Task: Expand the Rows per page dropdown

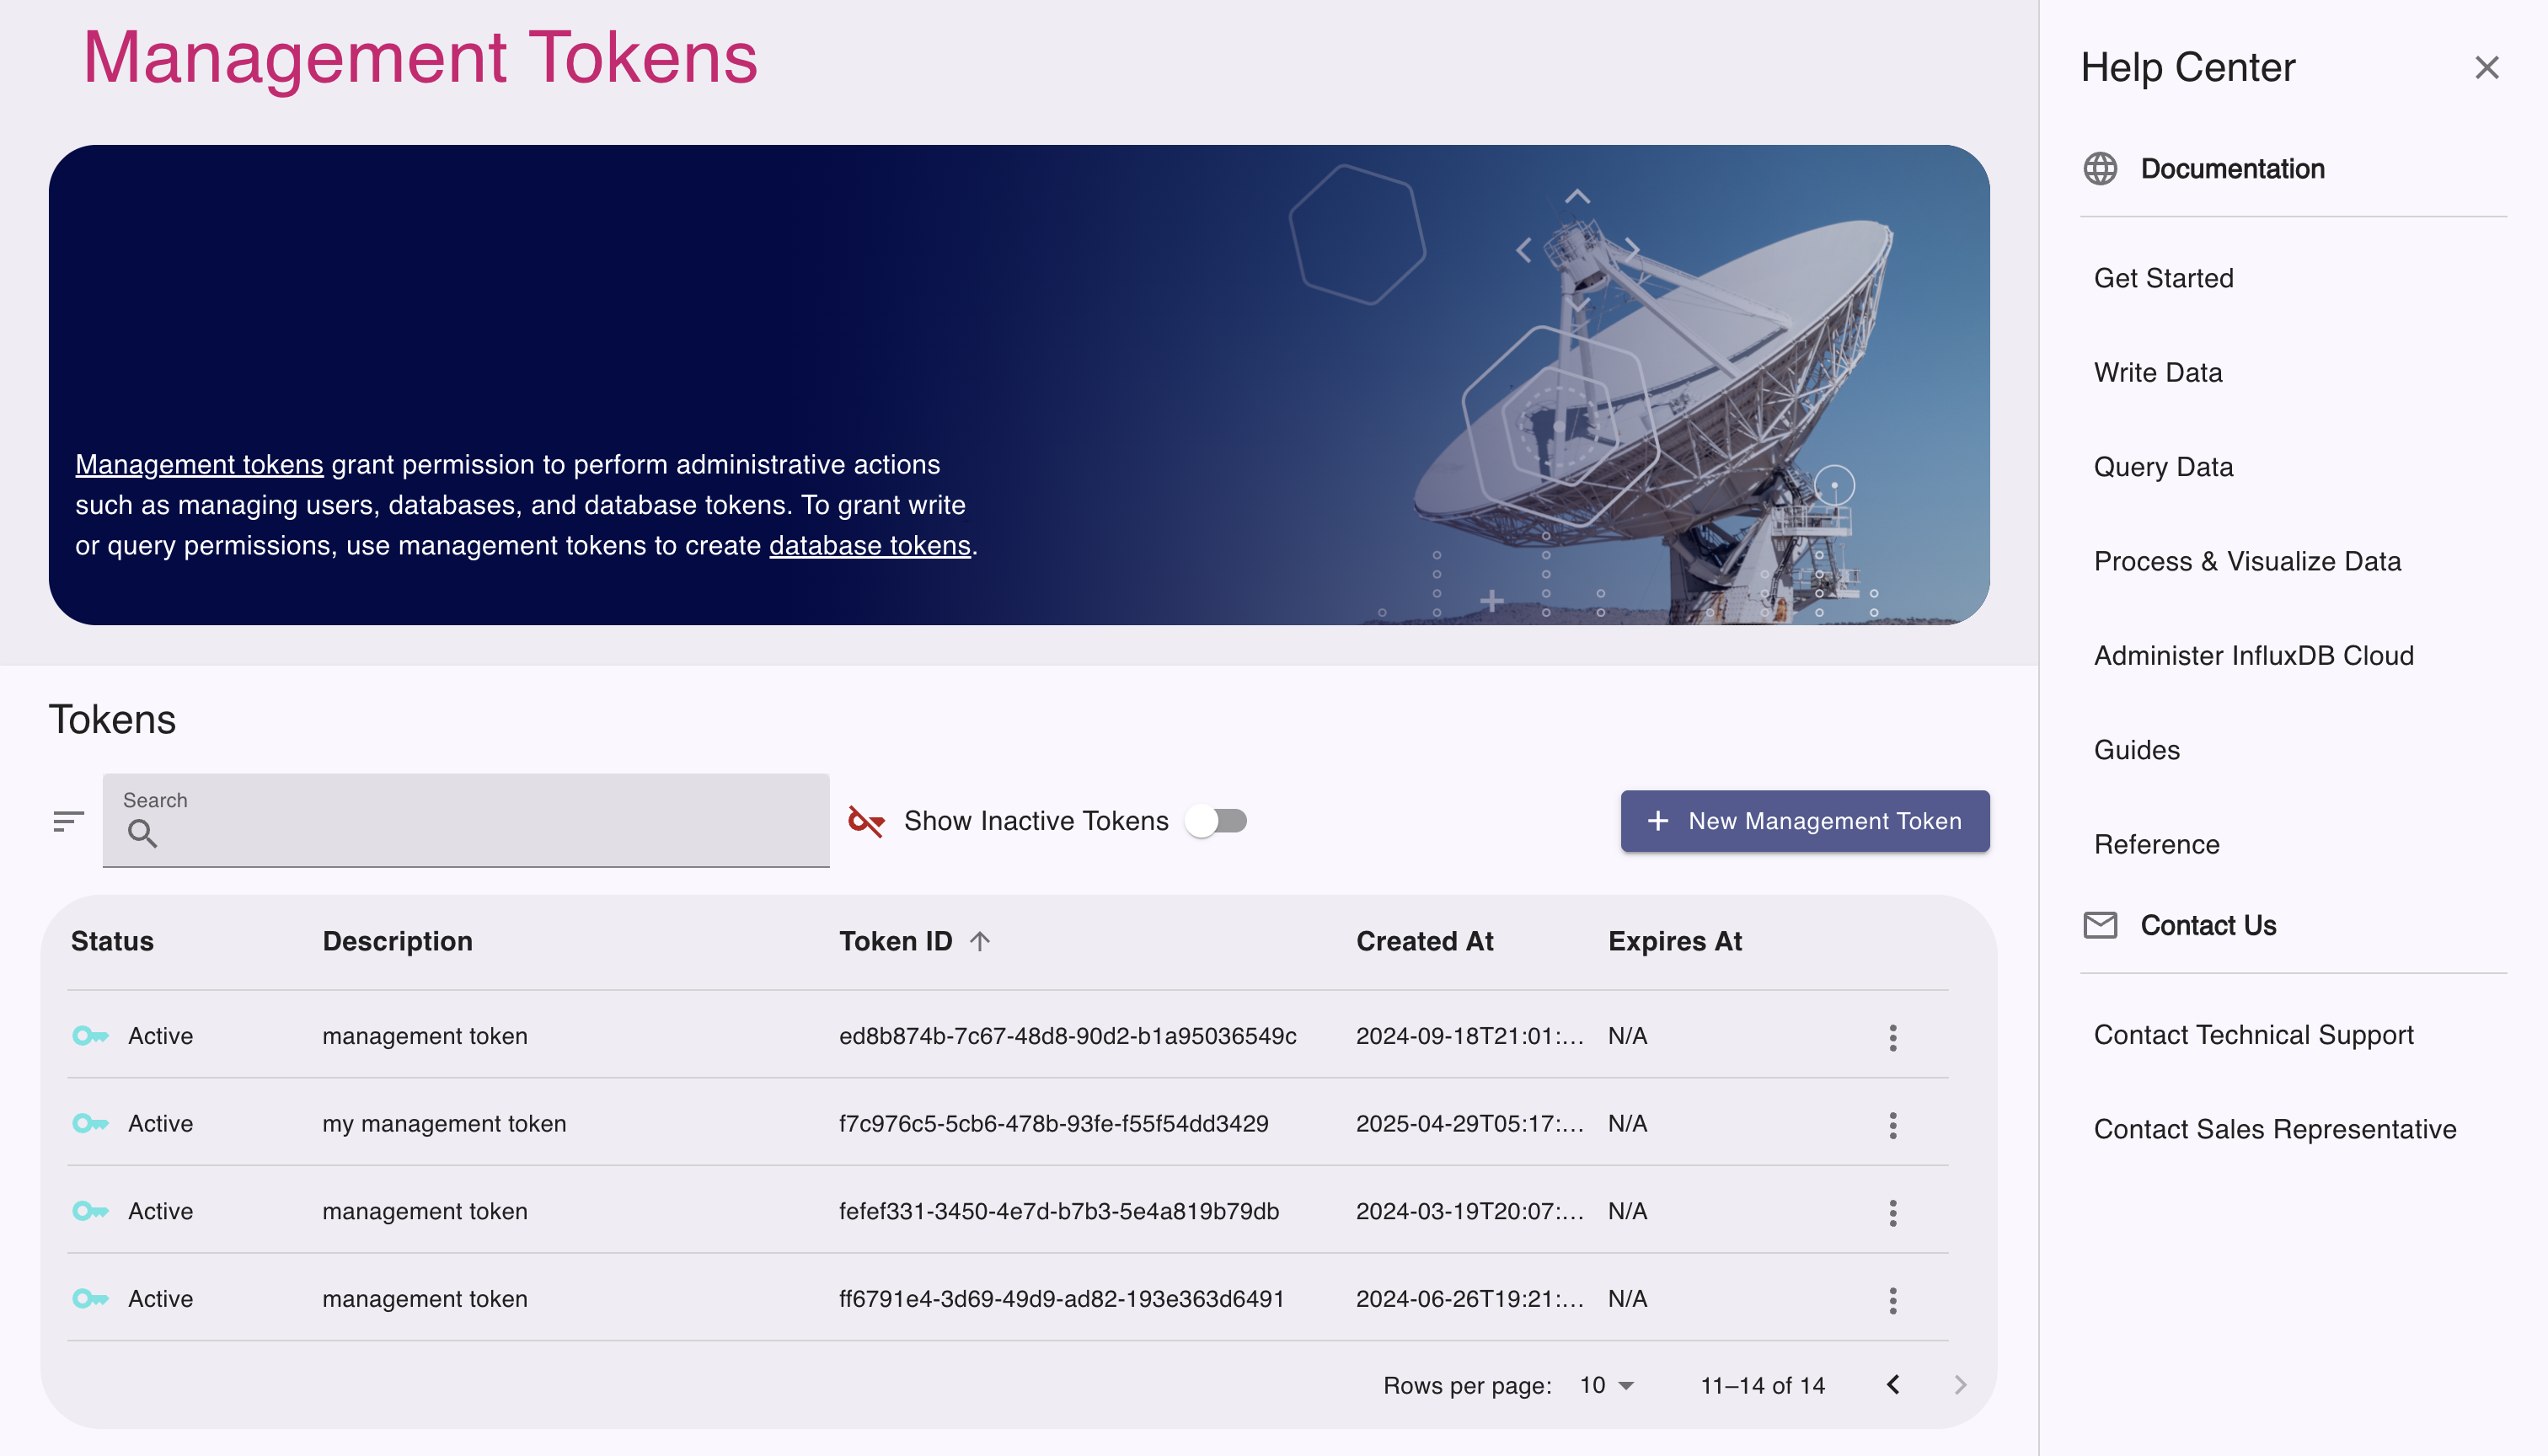Action: point(1606,1385)
